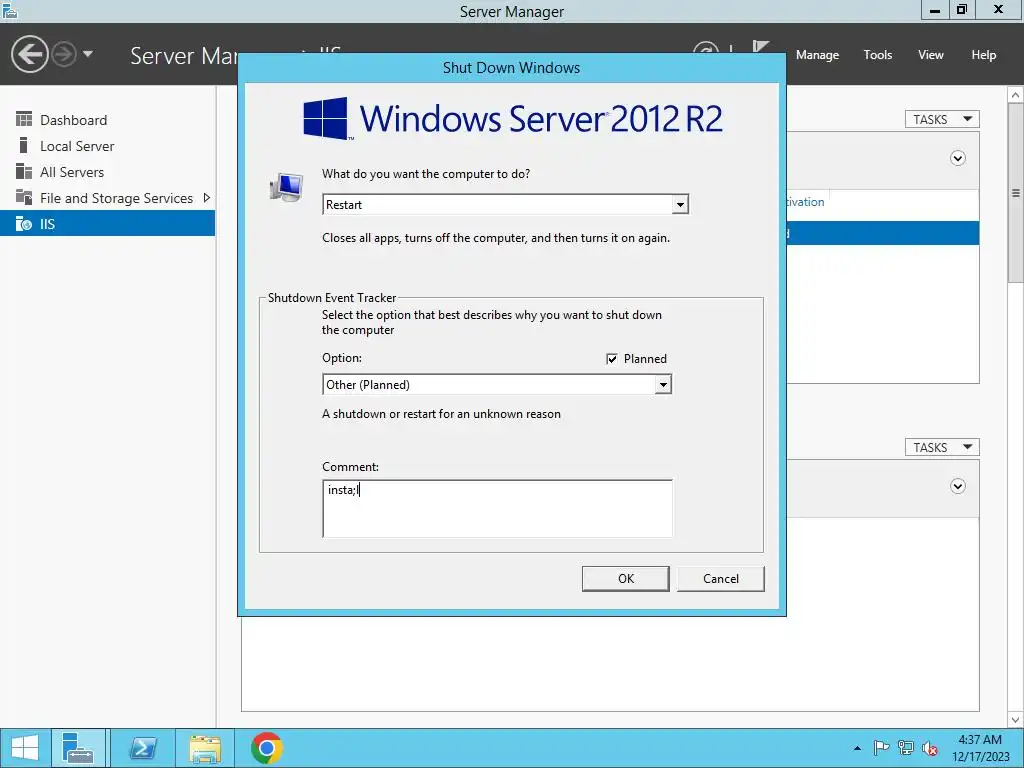Screen dimensions: 1024x768
Task: Click the vertical scrollbar up arrow
Action: click(x=1016, y=95)
